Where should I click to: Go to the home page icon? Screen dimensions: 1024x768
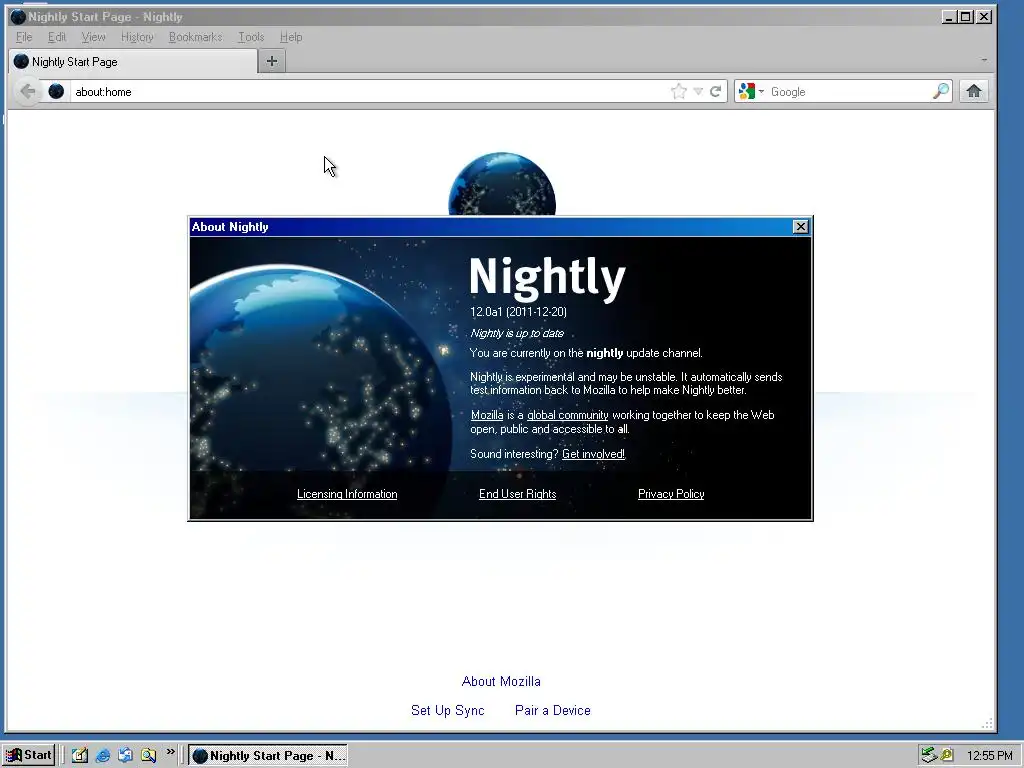[x=974, y=91]
